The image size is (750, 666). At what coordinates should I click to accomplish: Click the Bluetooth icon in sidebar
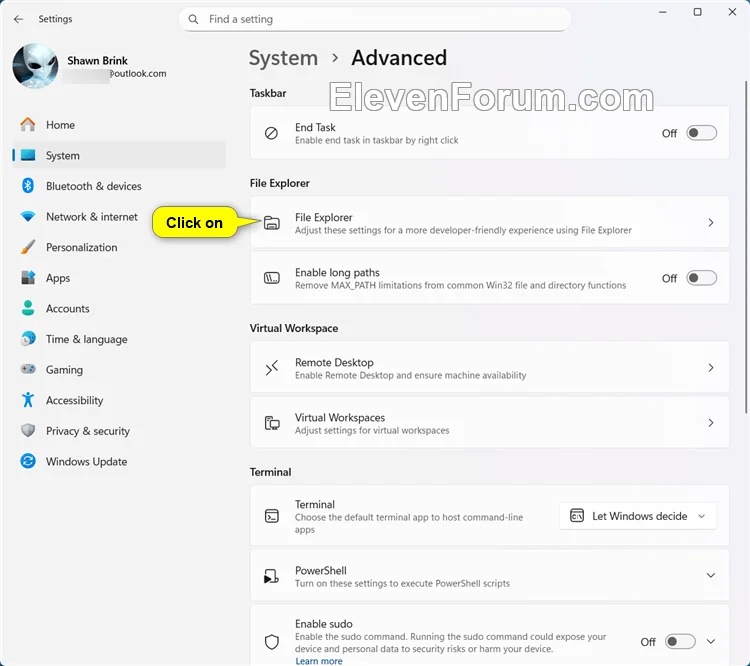pos(28,186)
